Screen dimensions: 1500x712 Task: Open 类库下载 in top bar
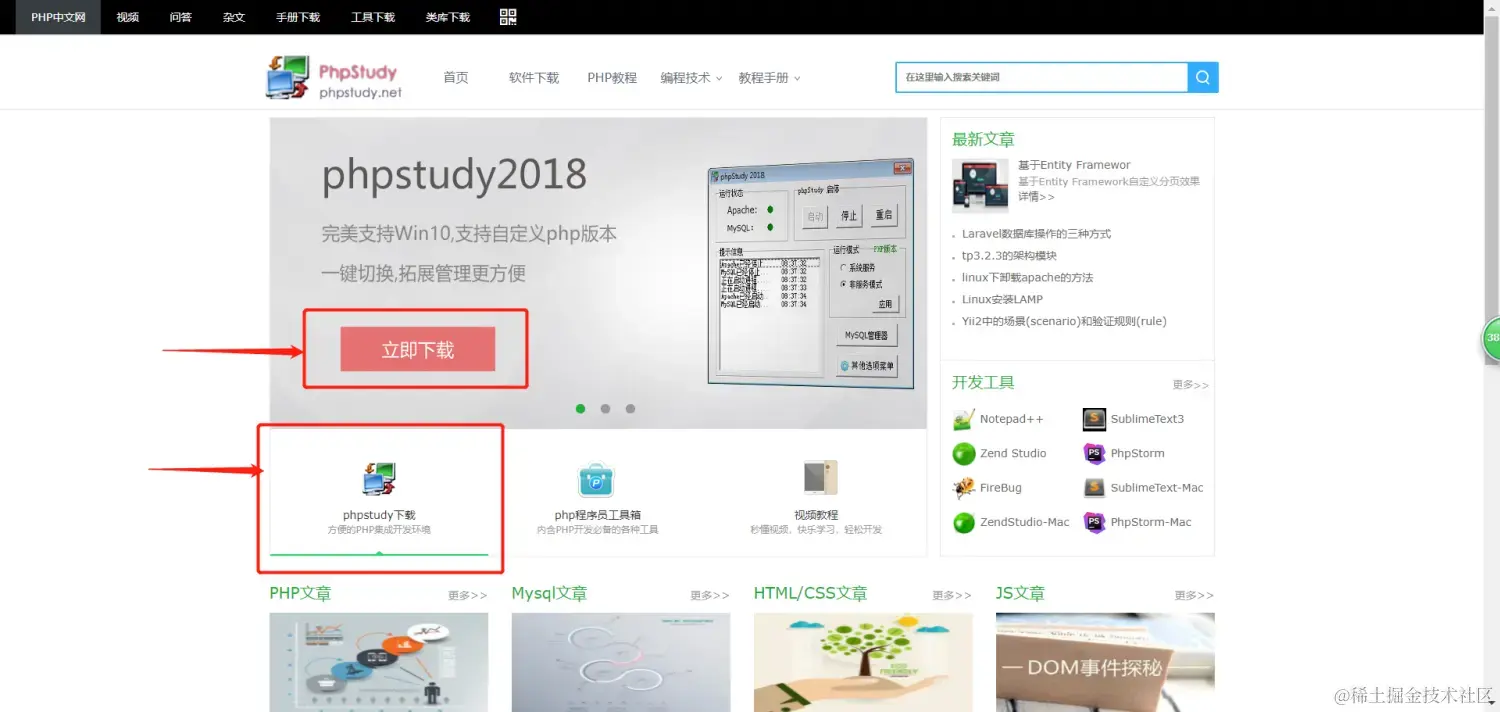pyautogui.click(x=447, y=17)
